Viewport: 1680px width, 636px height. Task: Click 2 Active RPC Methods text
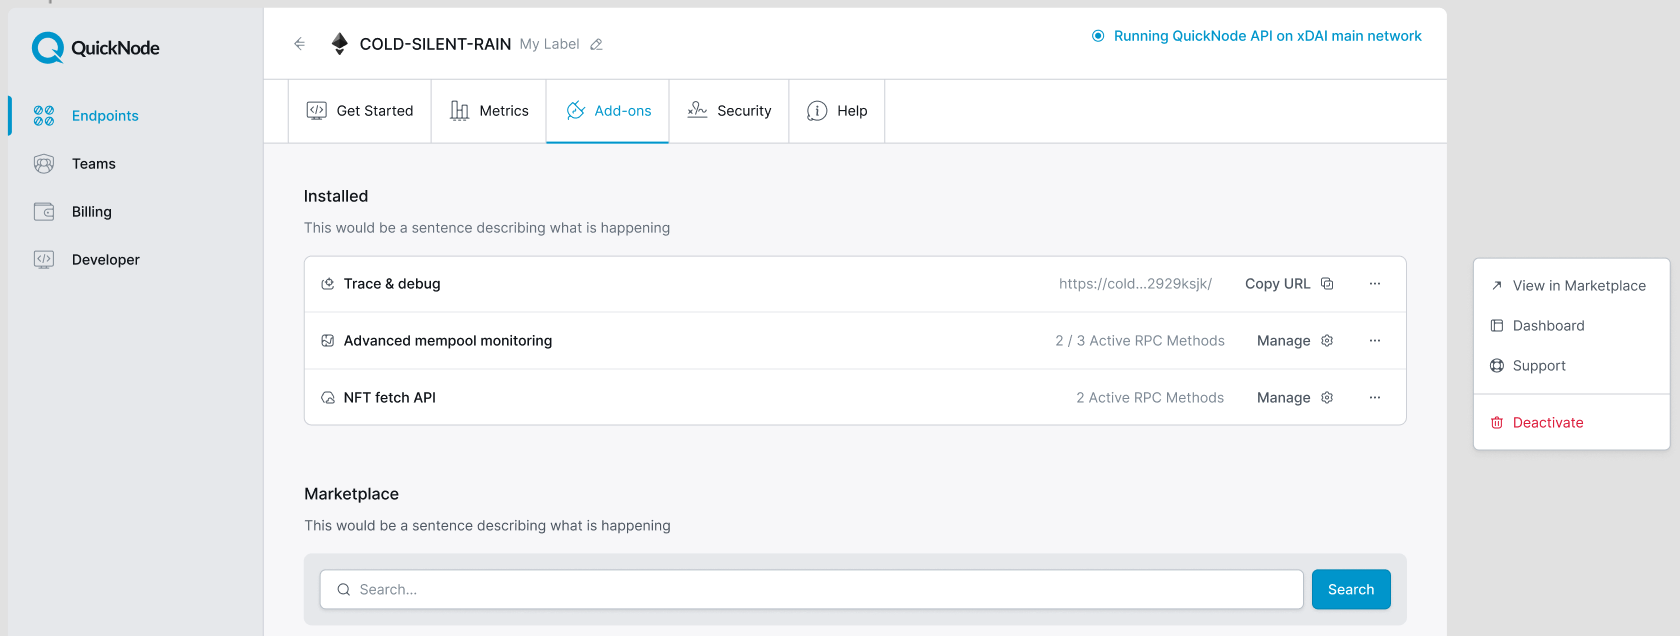click(x=1150, y=398)
